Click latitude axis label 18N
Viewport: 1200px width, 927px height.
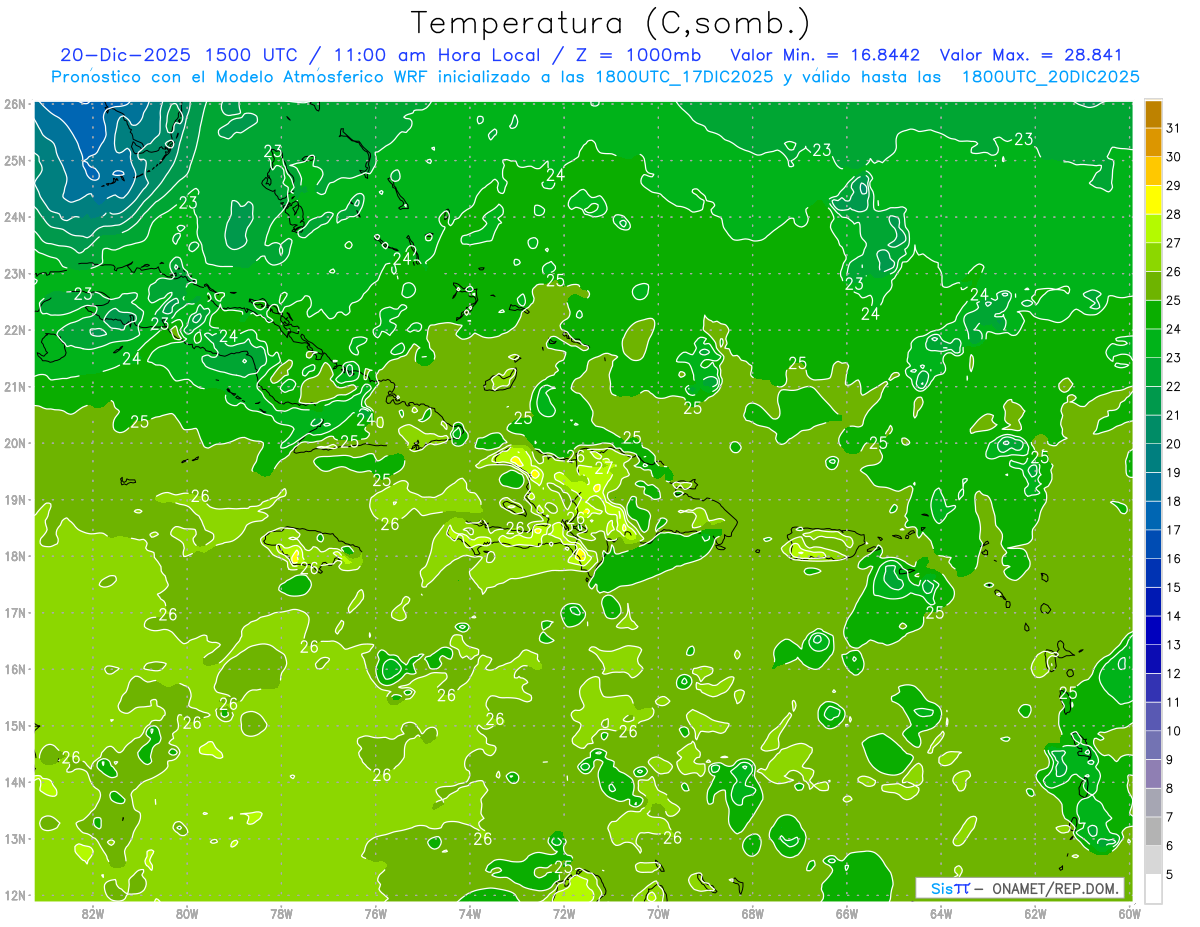click(x=15, y=556)
